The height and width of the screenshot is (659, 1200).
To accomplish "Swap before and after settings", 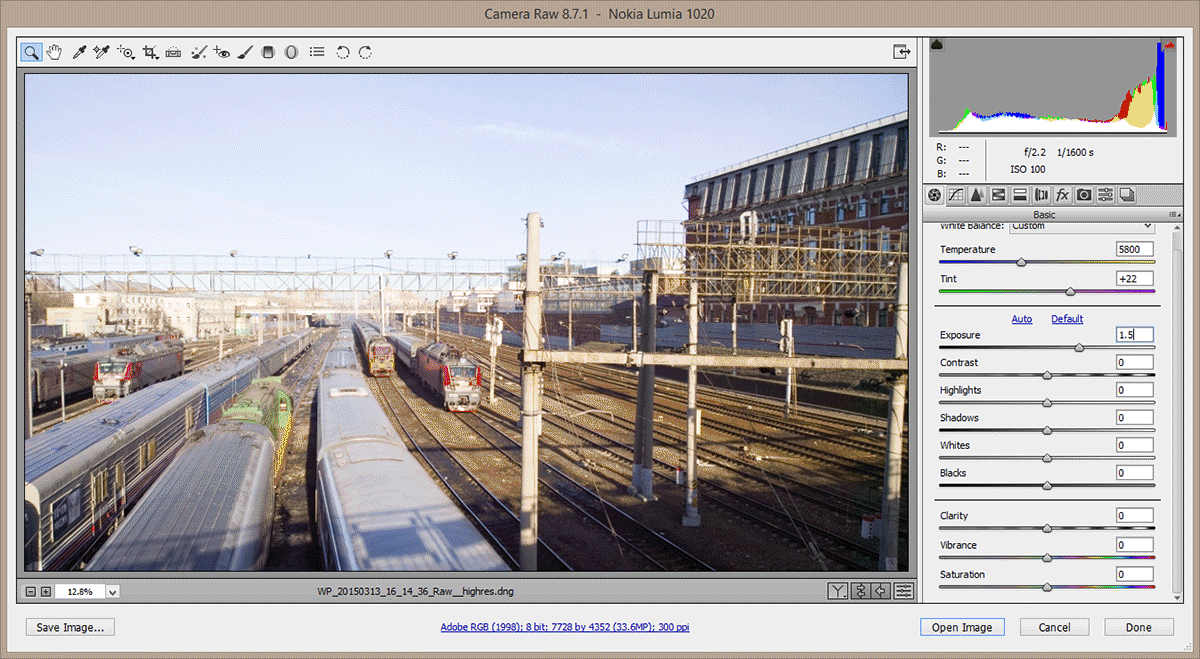I will point(860,591).
